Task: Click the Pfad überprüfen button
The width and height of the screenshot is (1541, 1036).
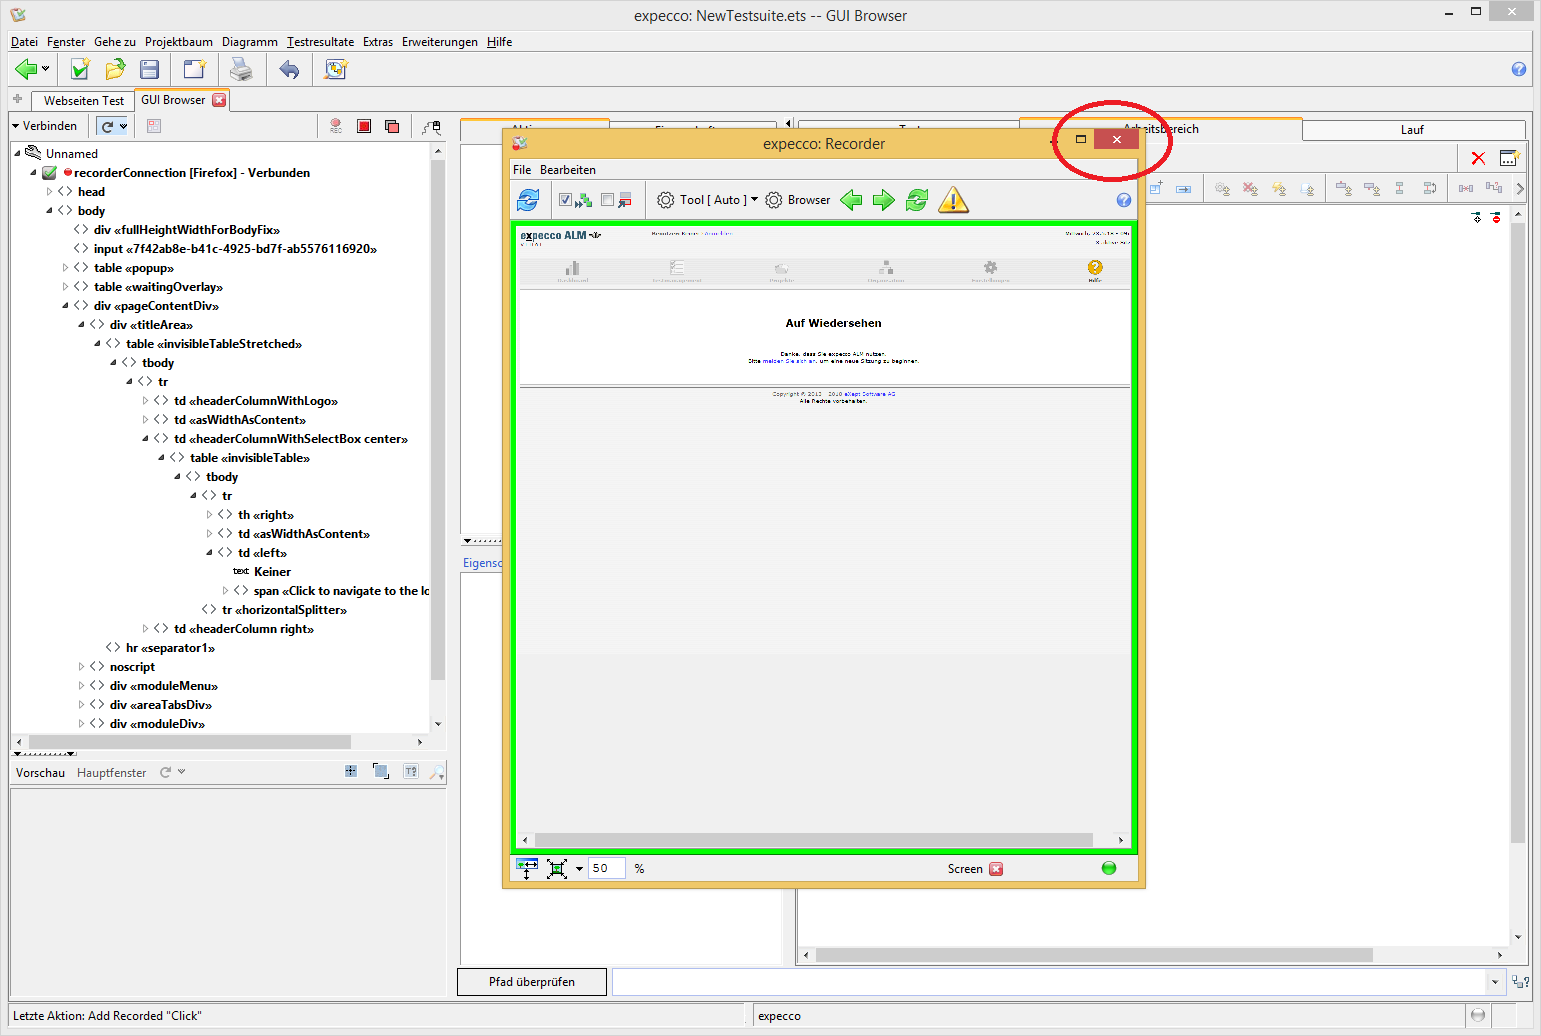Action: tap(531, 982)
